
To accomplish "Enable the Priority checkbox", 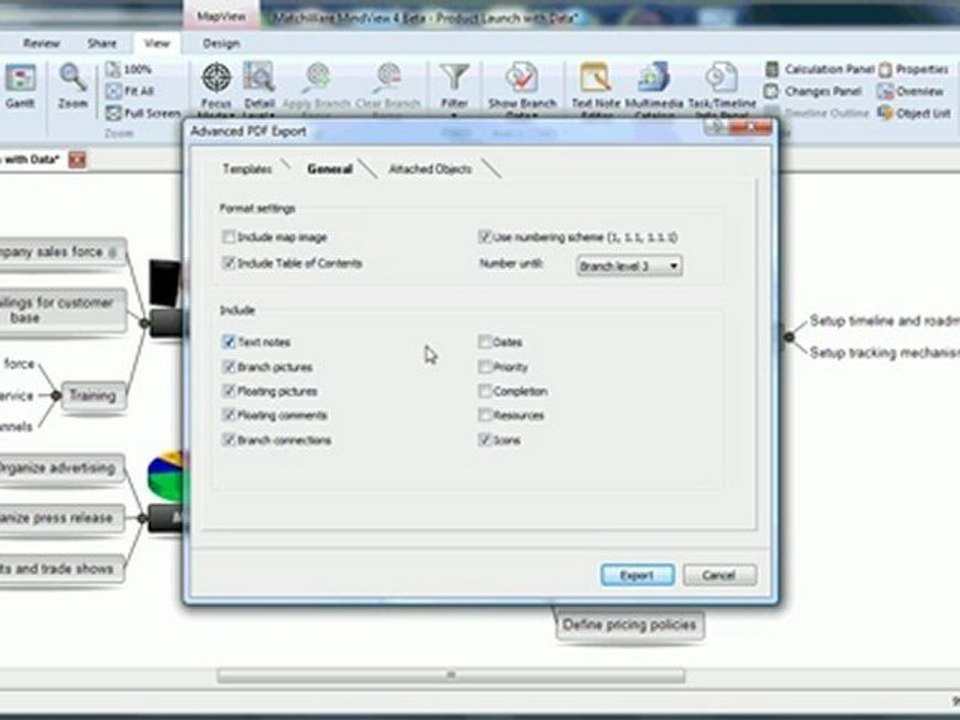I will click(x=485, y=367).
